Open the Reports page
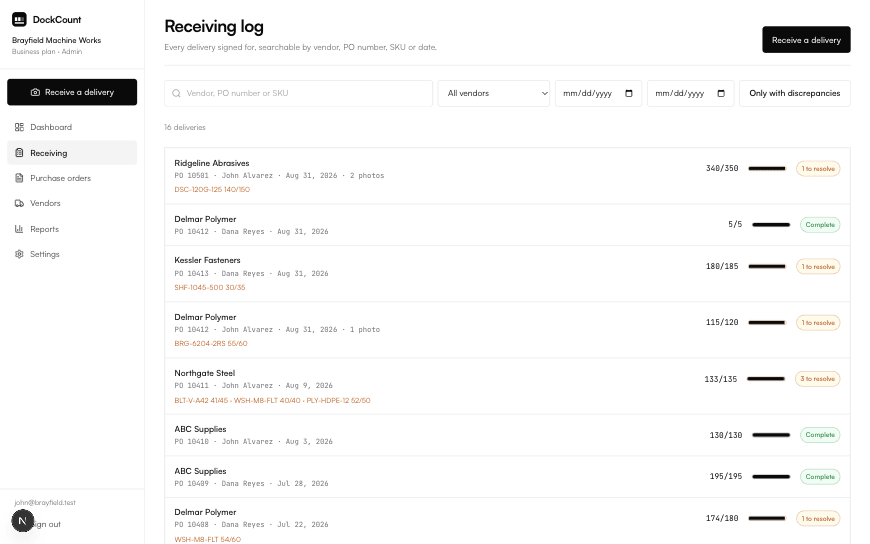Viewport: 870px width, 544px height. pyautogui.click(x=72, y=229)
